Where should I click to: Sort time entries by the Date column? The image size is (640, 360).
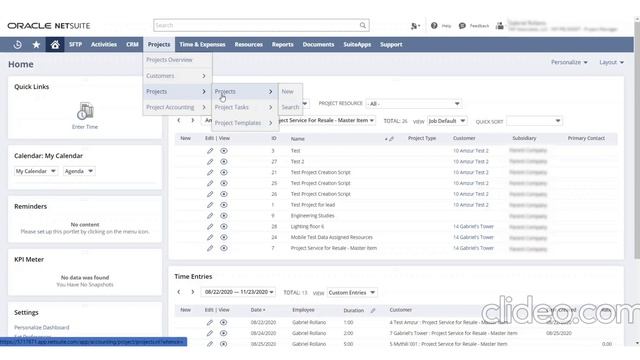[x=258, y=310]
